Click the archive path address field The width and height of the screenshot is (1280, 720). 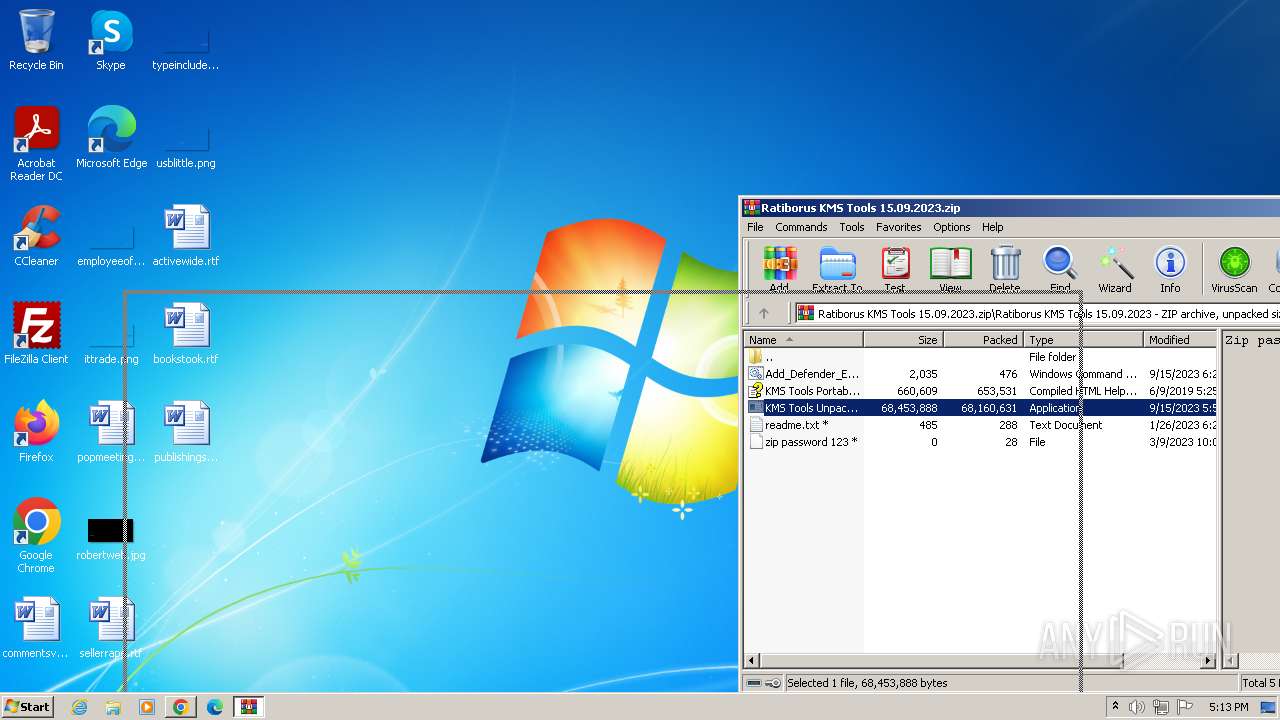pos(1037,313)
